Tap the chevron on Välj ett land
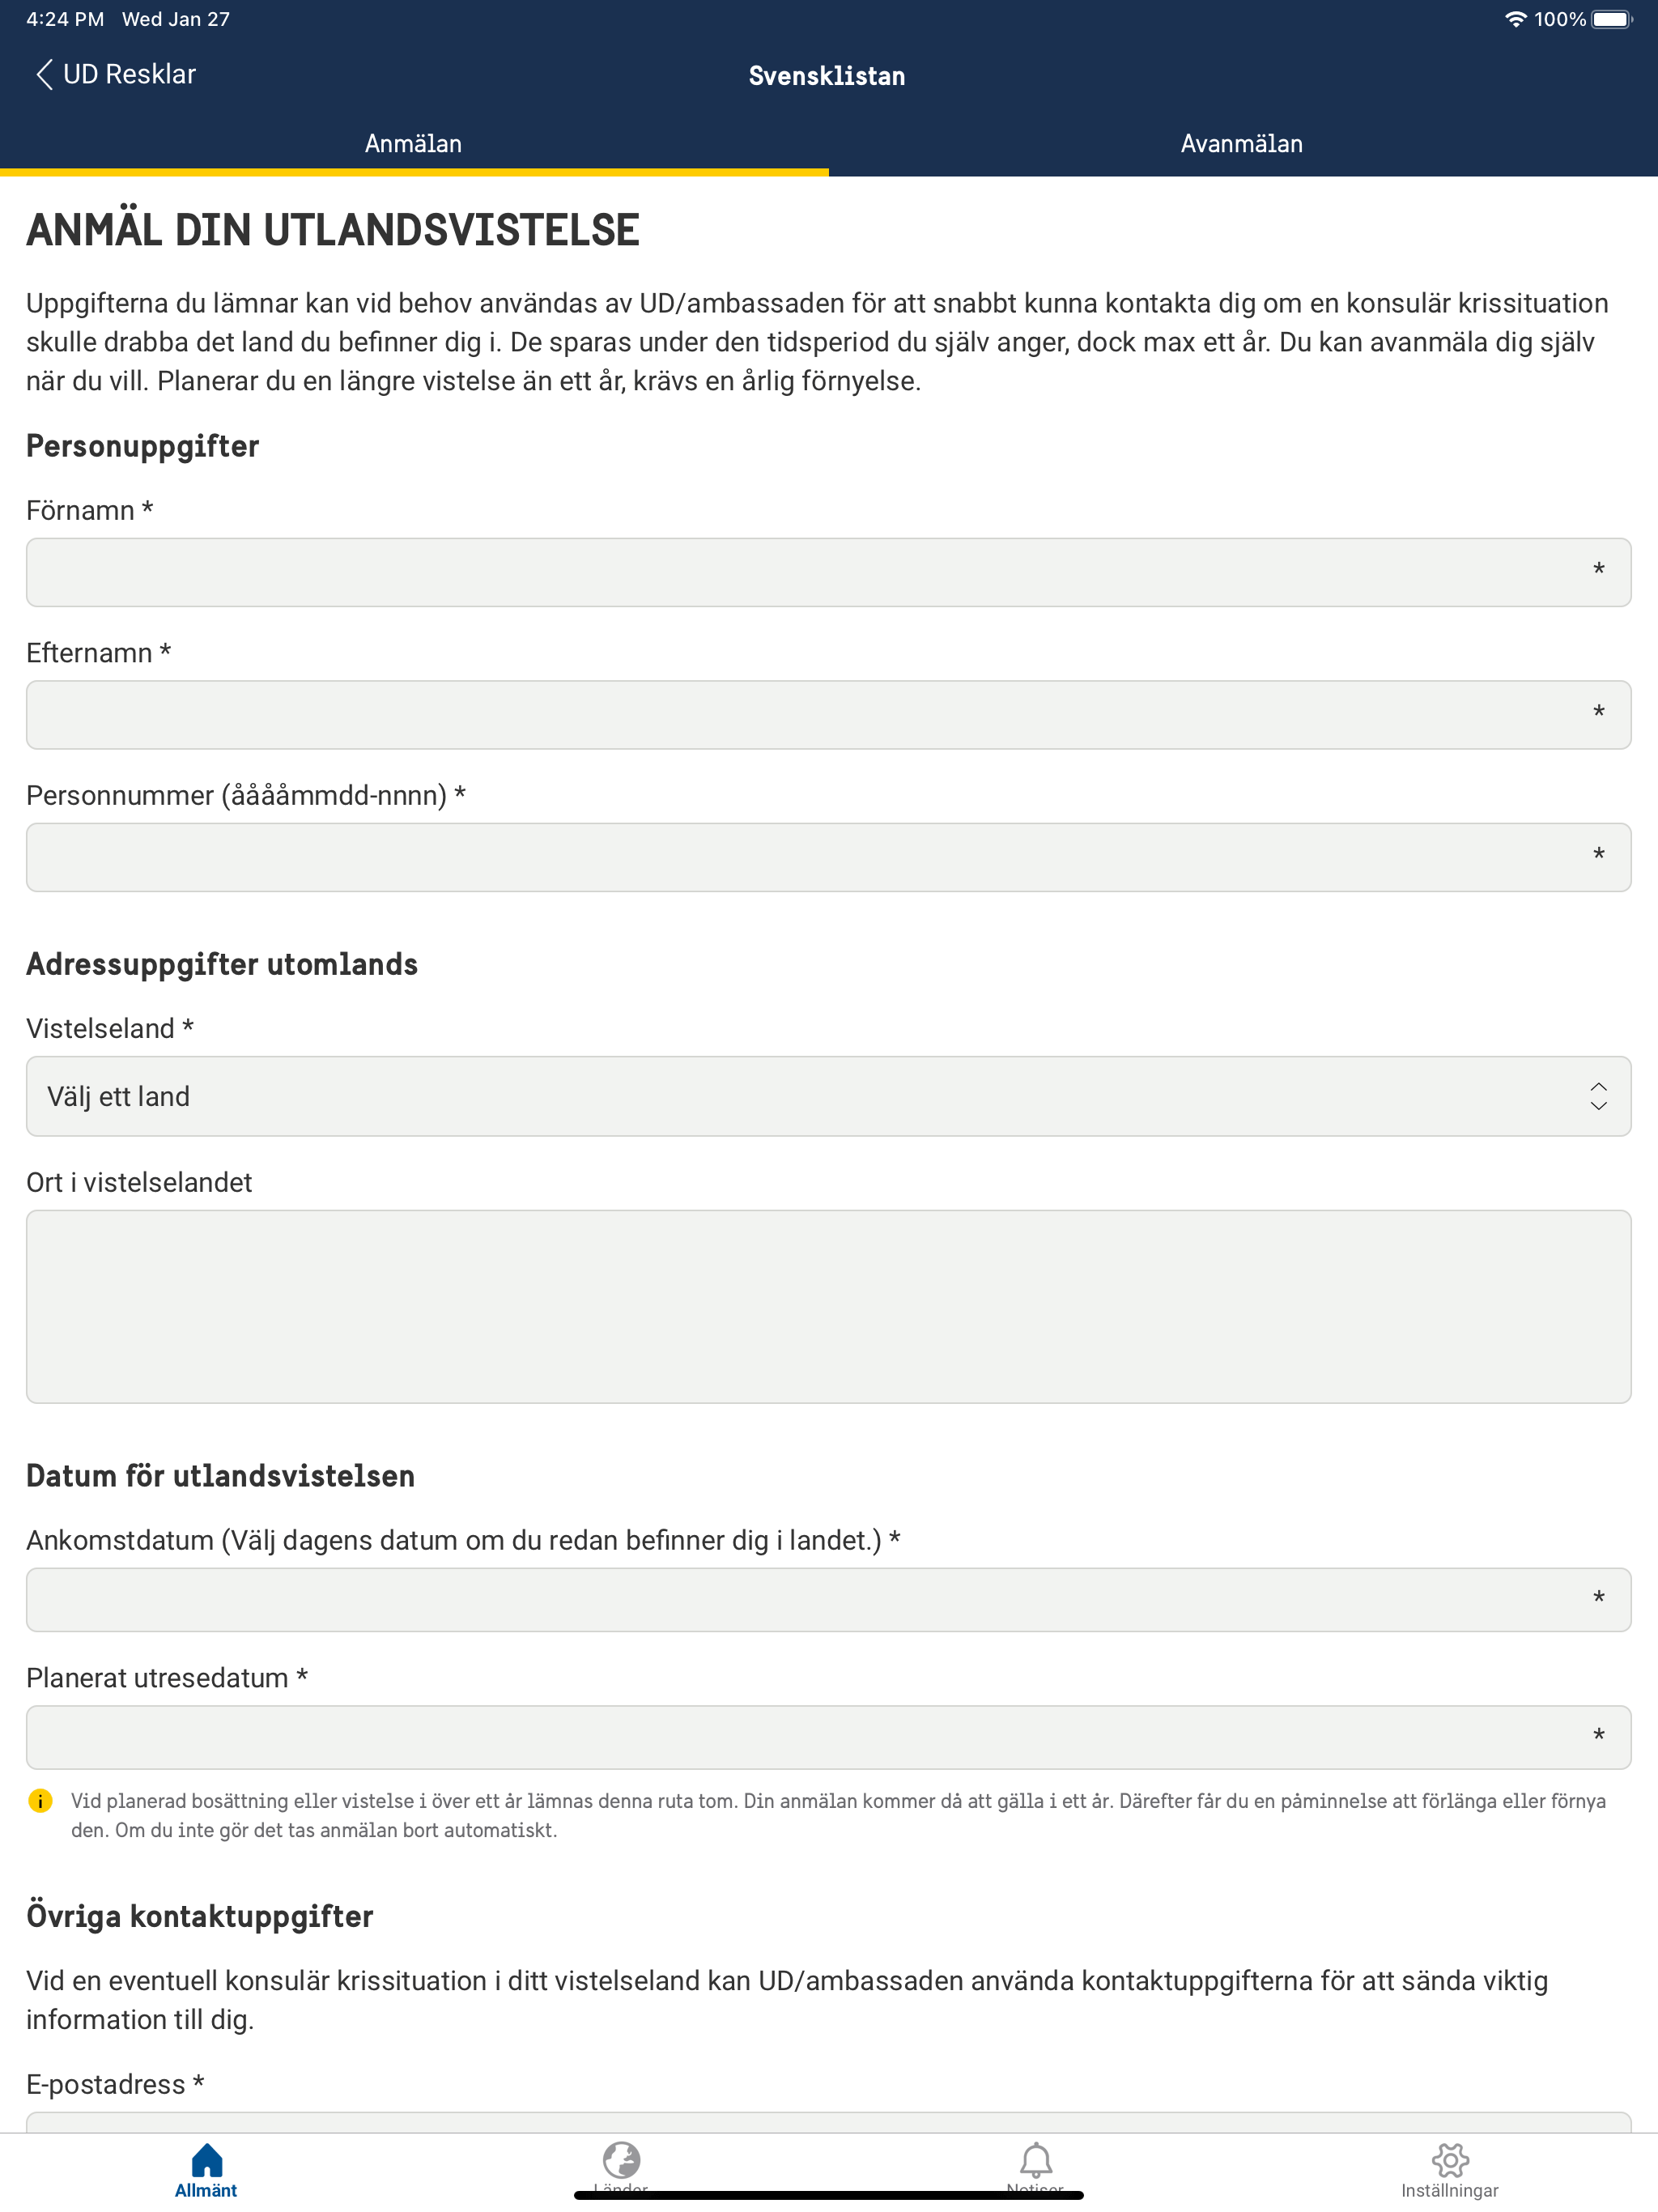 coord(1598,1096)
